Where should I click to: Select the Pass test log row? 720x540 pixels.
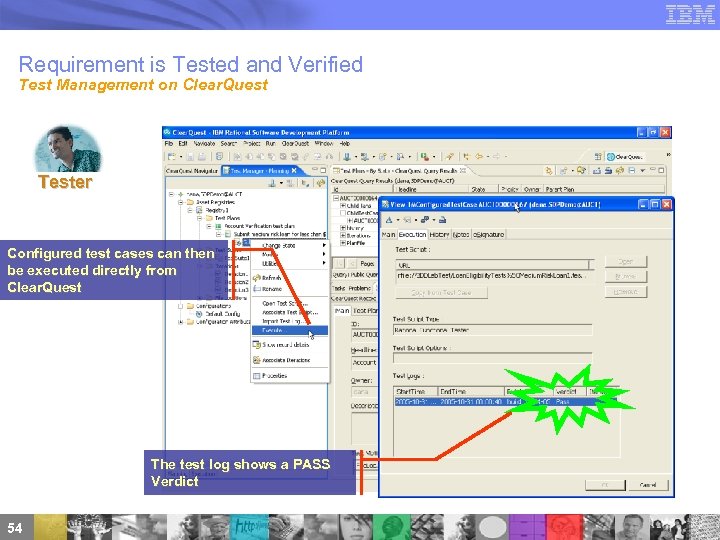(x=507, y=402)
